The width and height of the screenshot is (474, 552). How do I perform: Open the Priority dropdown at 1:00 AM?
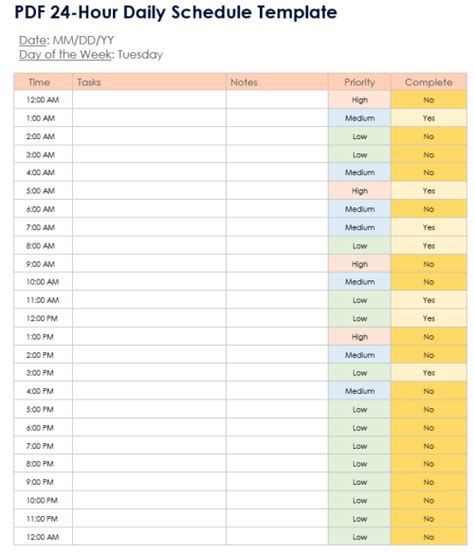click(x=359, y=118)
